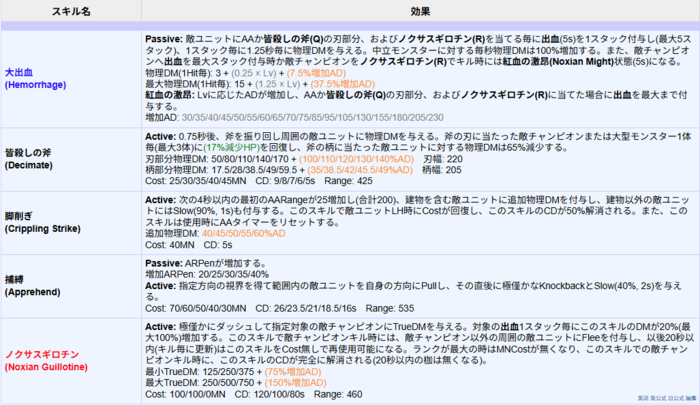Click the gray (0.25 × Lv) text
Viewport: 700px width, 405px height.
(254, 73)
